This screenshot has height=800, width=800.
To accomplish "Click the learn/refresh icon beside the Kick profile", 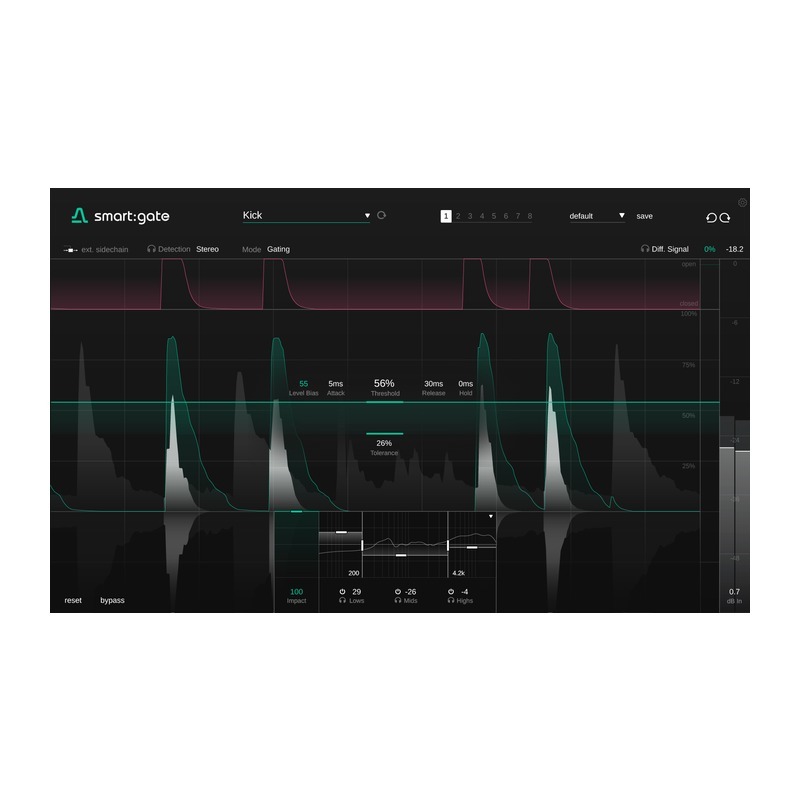I will pos(381,215).
